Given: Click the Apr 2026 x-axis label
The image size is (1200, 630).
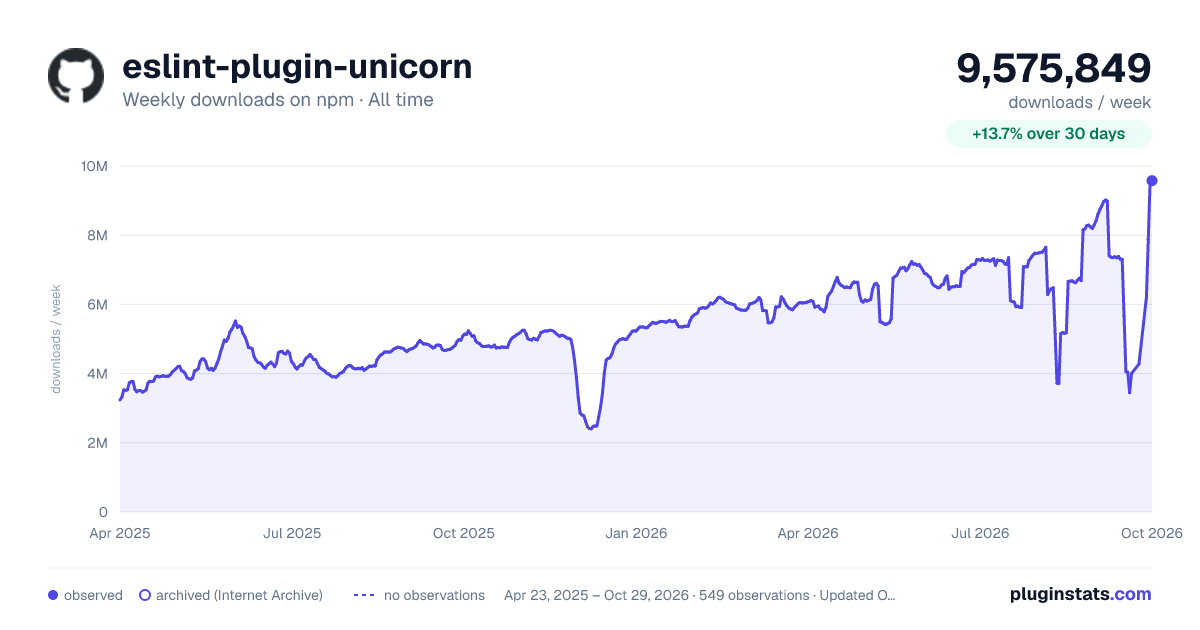Looking at the screenshot, I should (x=808, y=533).
